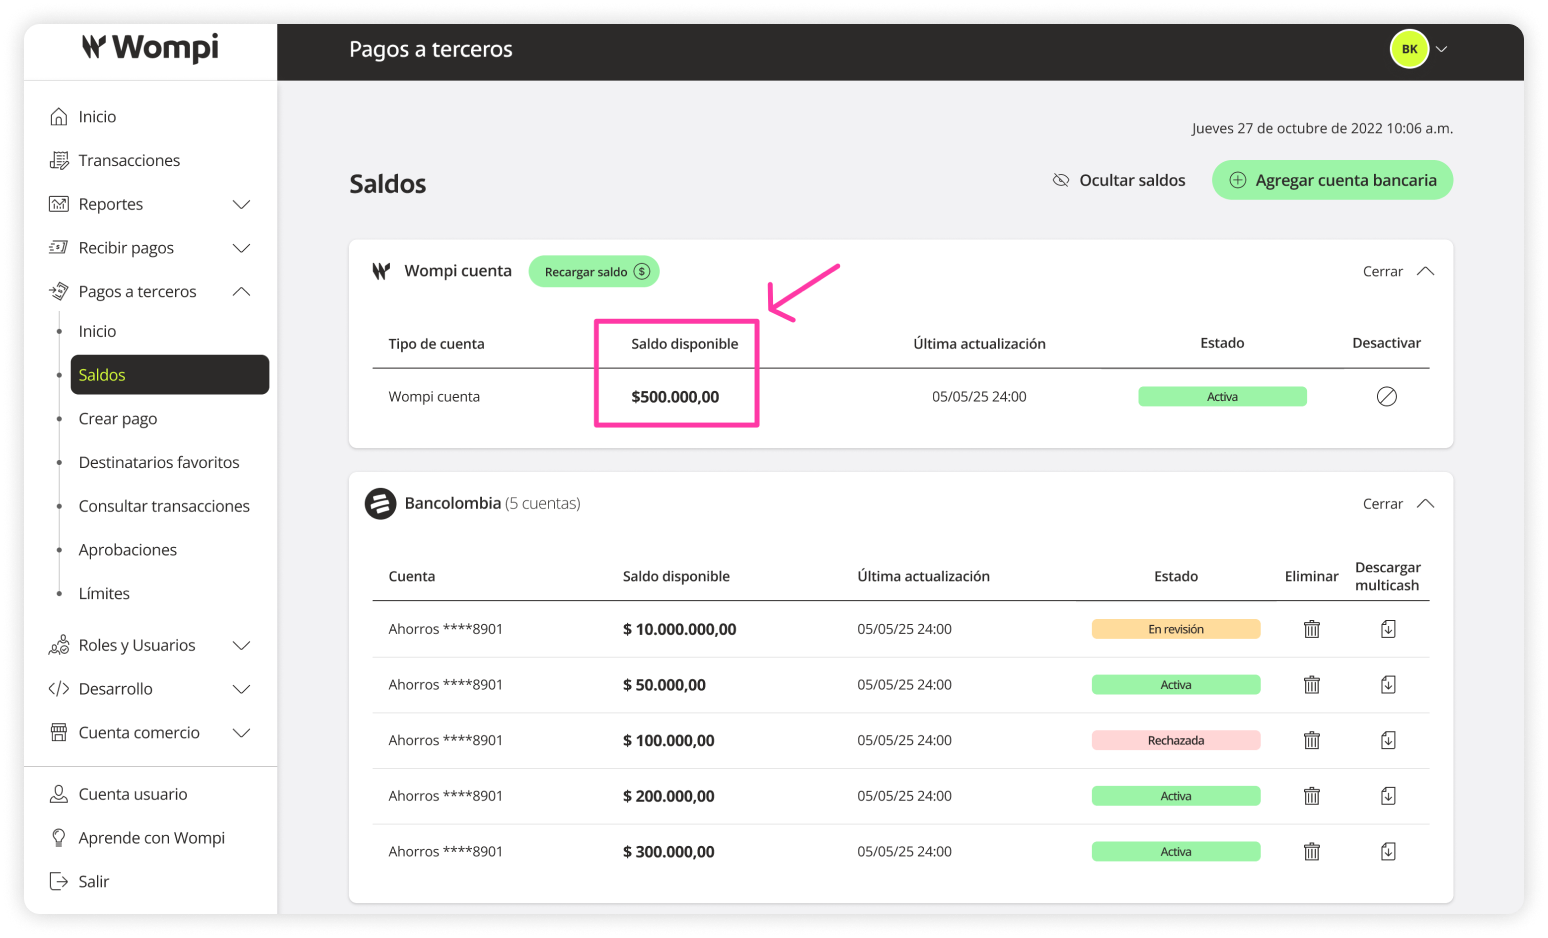Click the Pagos a terceros sidebar icon

coord(59,292)
